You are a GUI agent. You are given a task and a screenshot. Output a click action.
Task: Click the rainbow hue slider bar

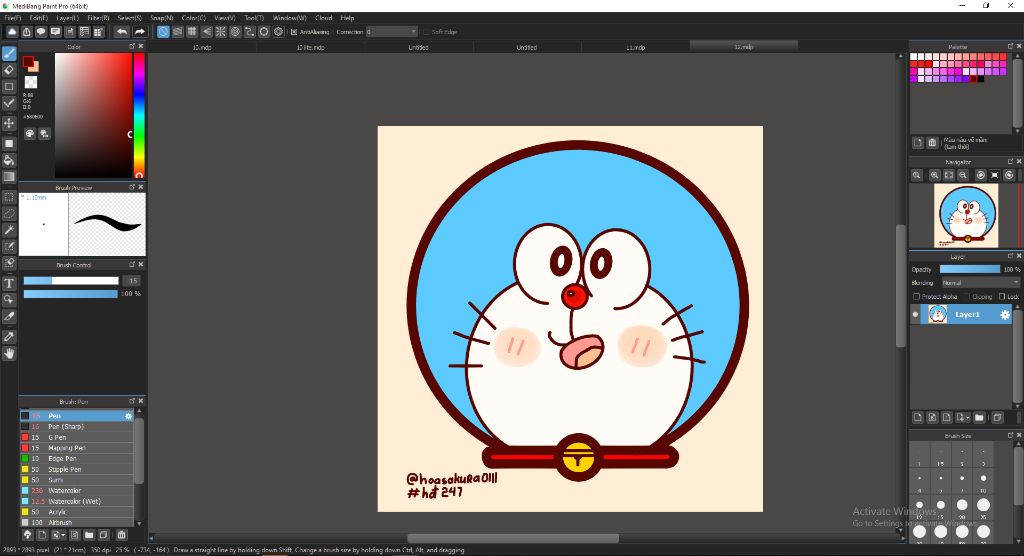click(139, 115)
